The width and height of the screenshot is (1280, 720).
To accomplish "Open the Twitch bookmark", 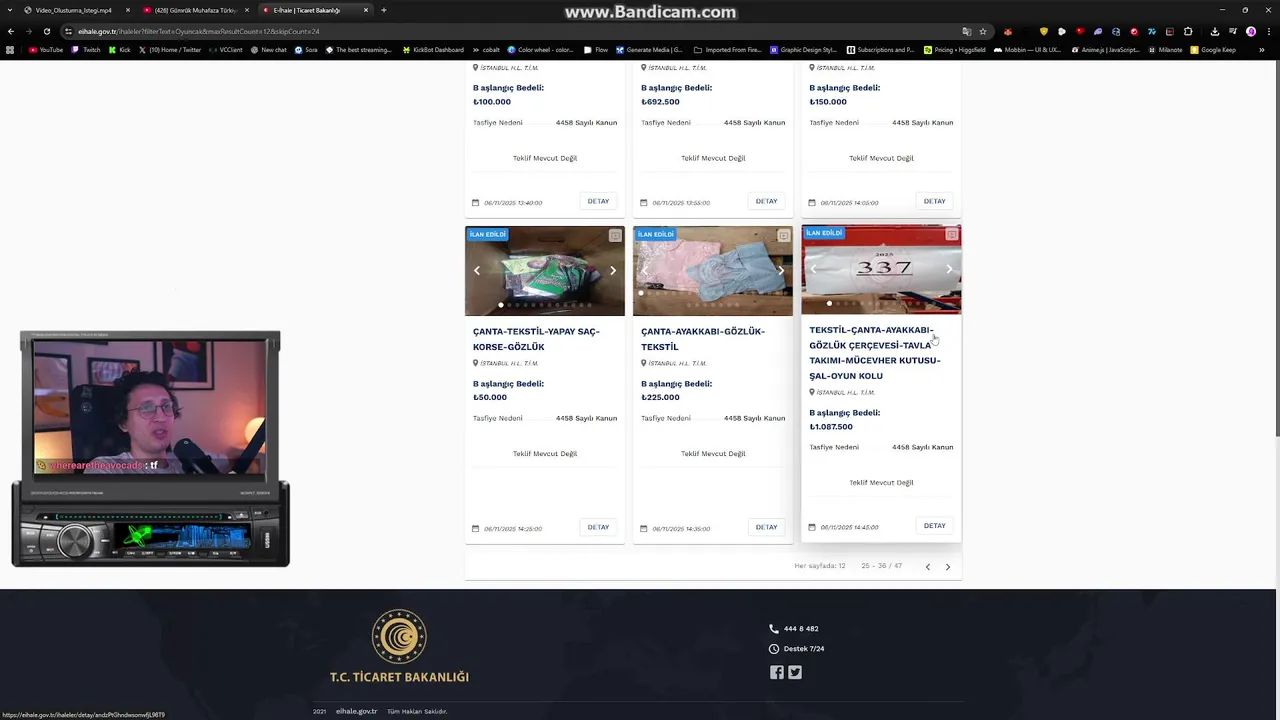I will 86,50.
